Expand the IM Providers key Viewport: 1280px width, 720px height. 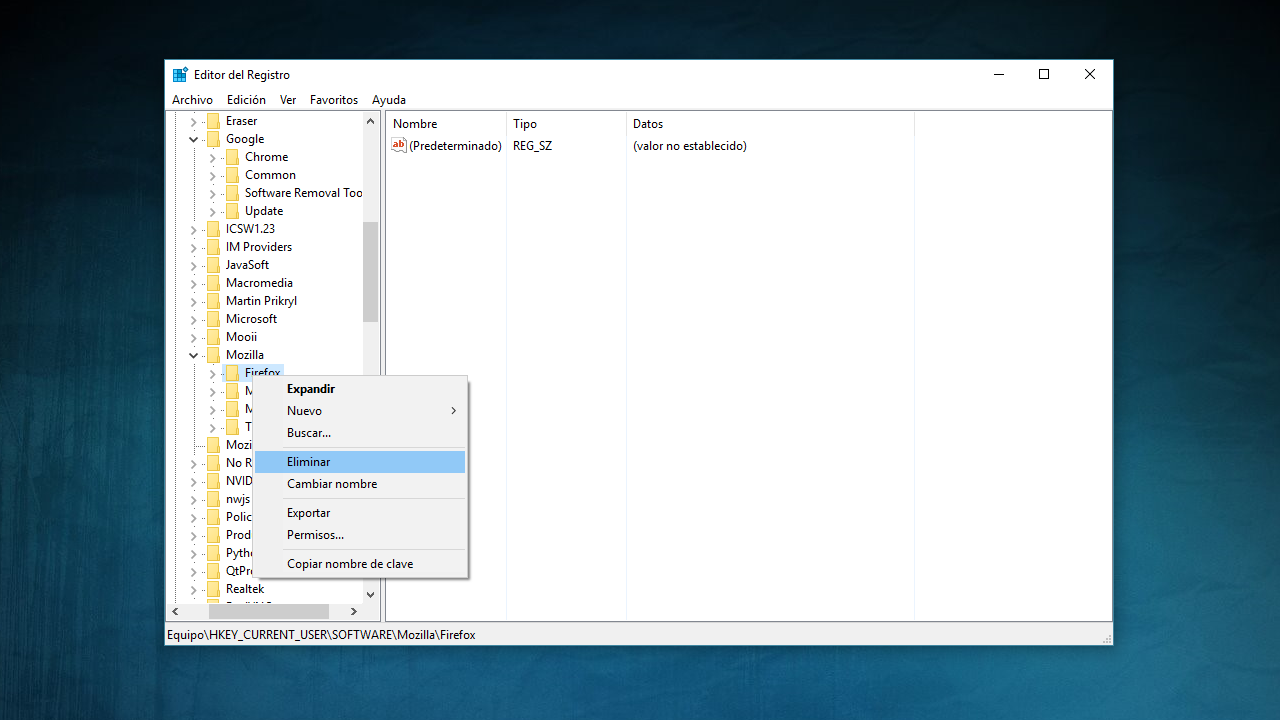[194, 247]
